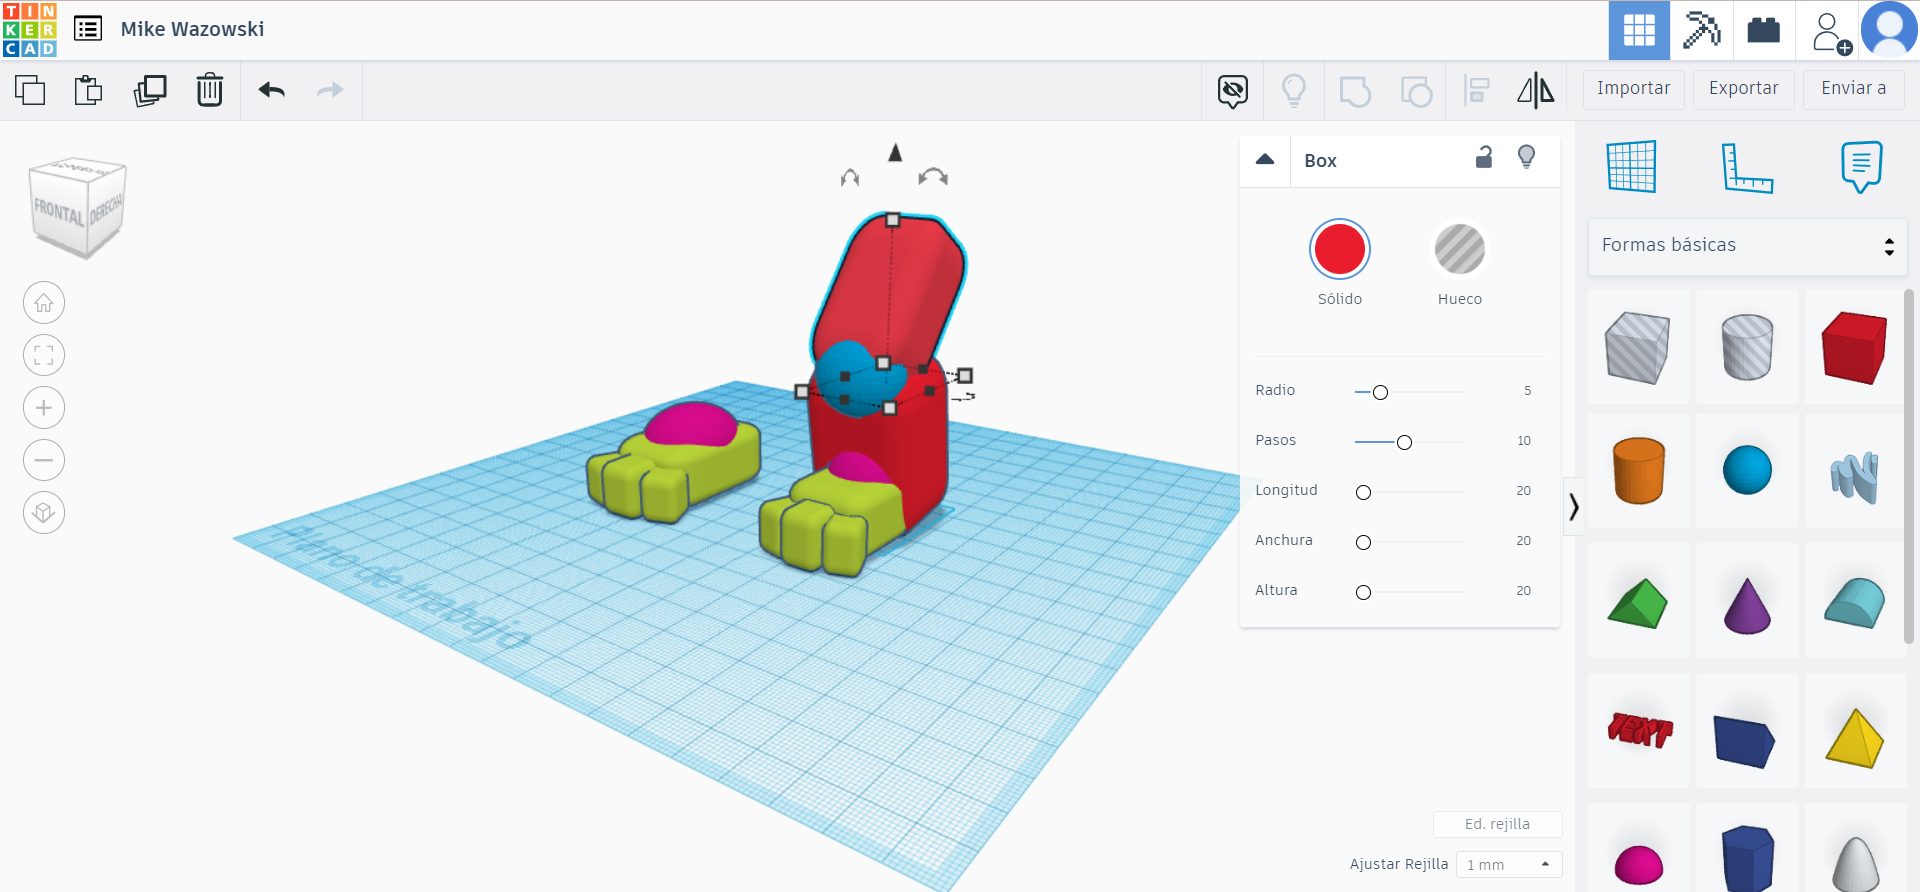Redo the undone action
The image size is (1920, 892).
pyautogui.click(x=330, y=90)
